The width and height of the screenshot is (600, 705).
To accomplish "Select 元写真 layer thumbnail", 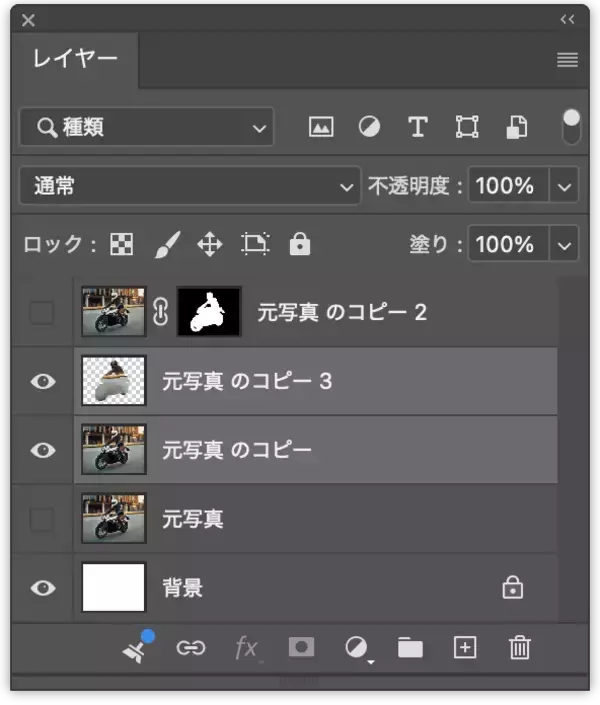I will (114, 518).
